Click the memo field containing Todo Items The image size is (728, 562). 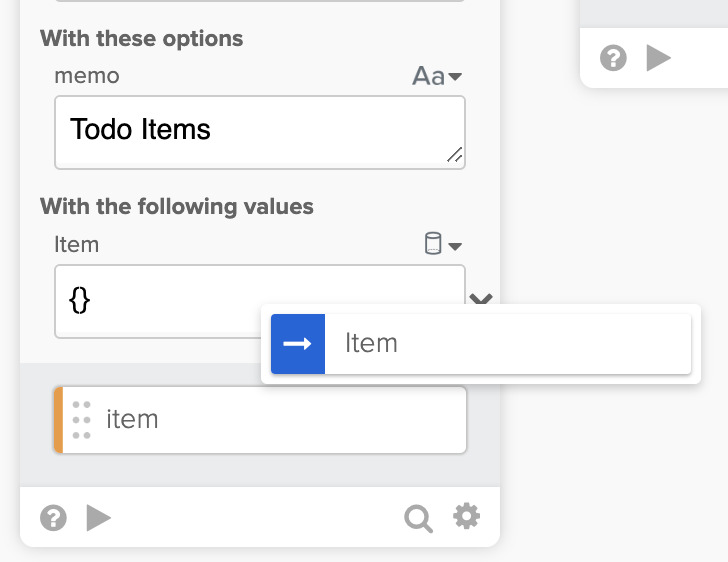(250, 131)
